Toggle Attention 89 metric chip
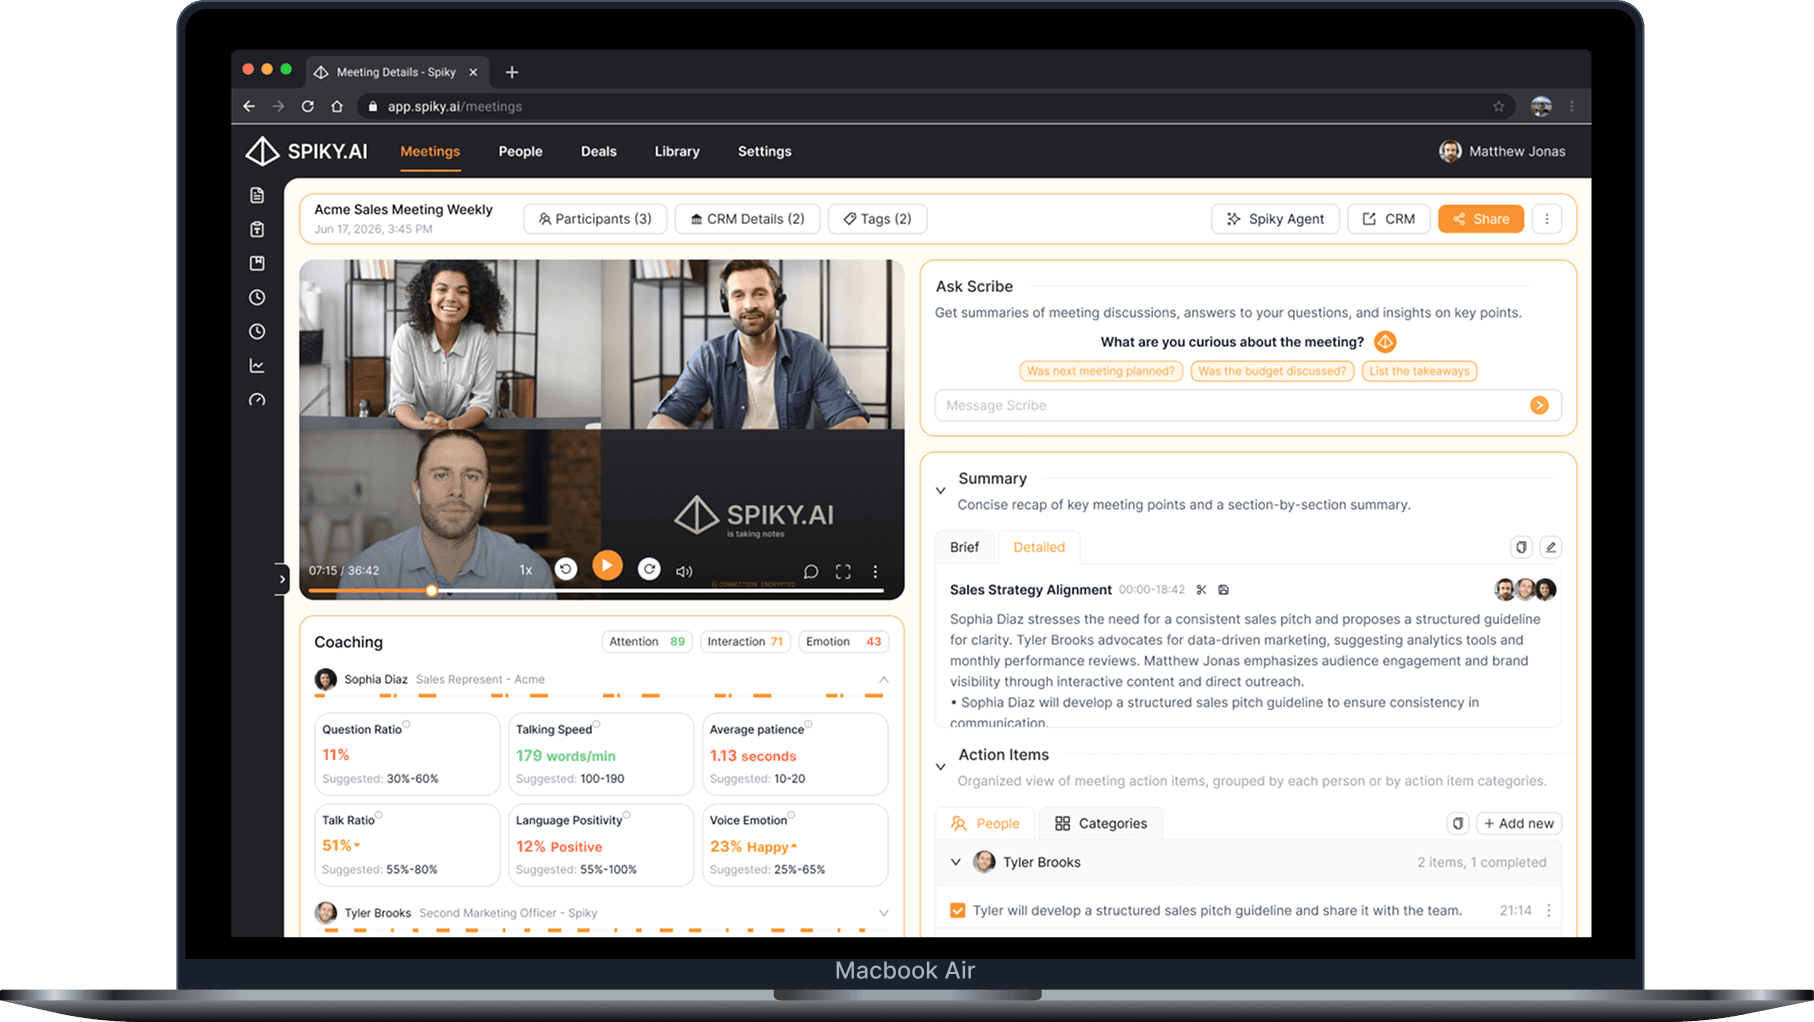1814x1022 pixels. click(647, 642)
